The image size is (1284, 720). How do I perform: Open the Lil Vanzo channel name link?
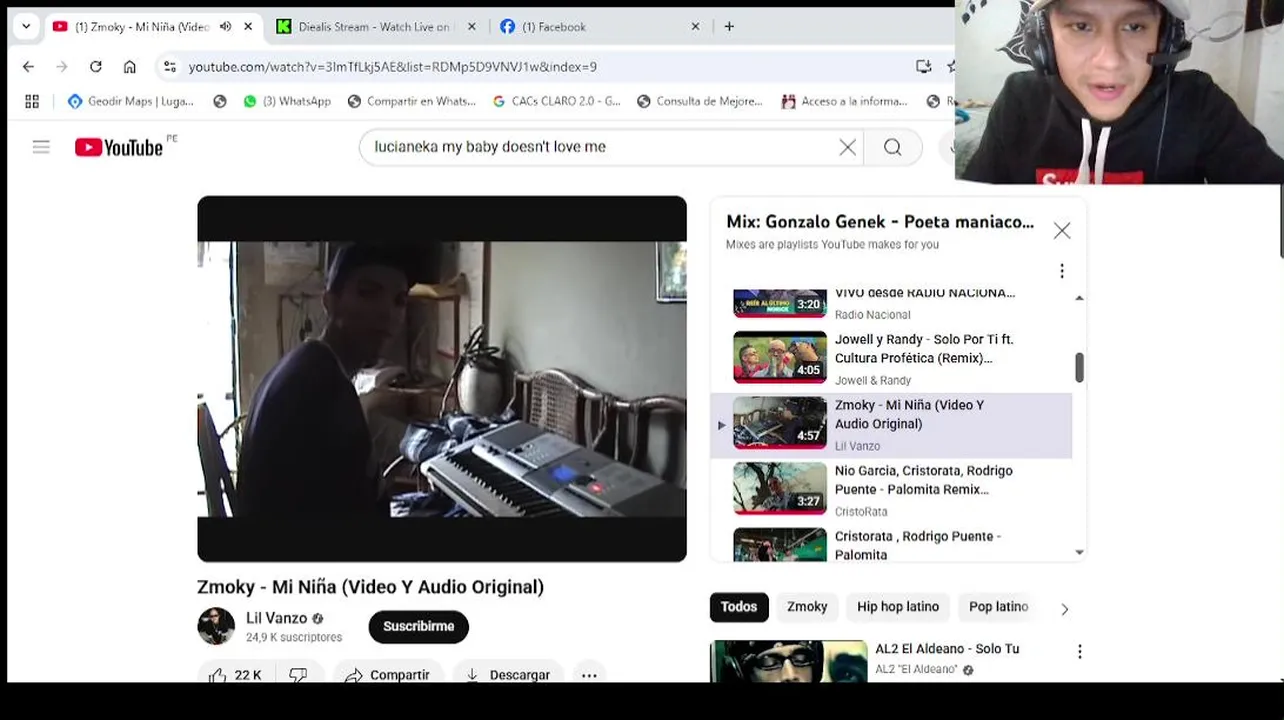[276, 618]
